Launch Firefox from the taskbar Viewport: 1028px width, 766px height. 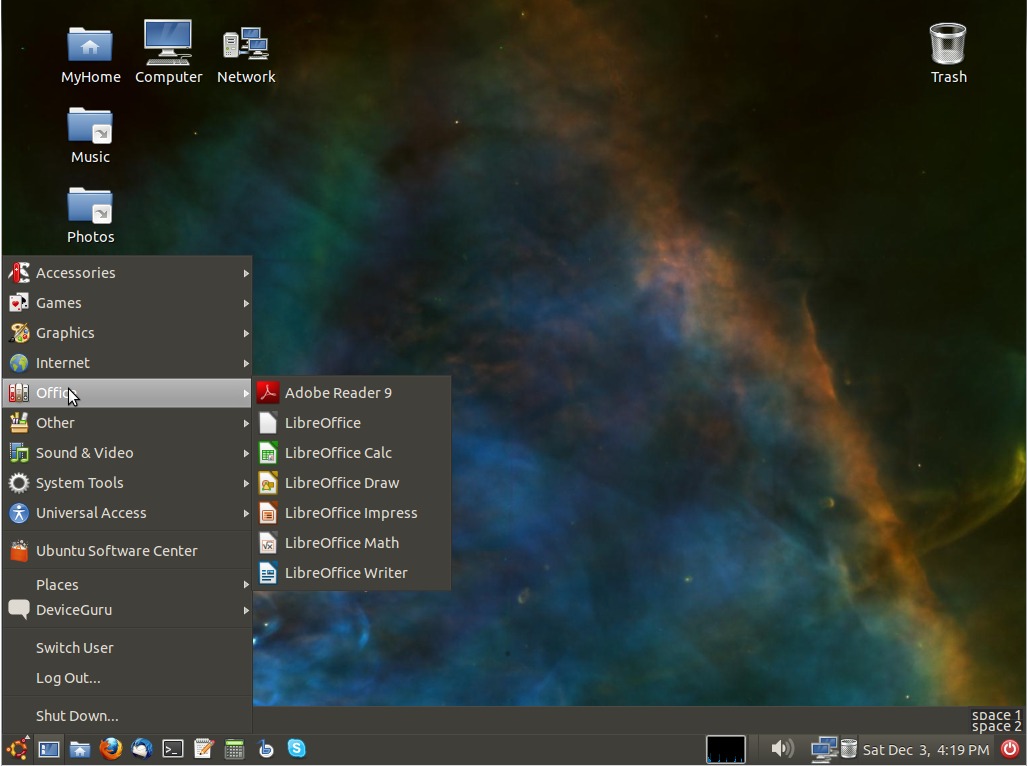click(x=110, y=748)
